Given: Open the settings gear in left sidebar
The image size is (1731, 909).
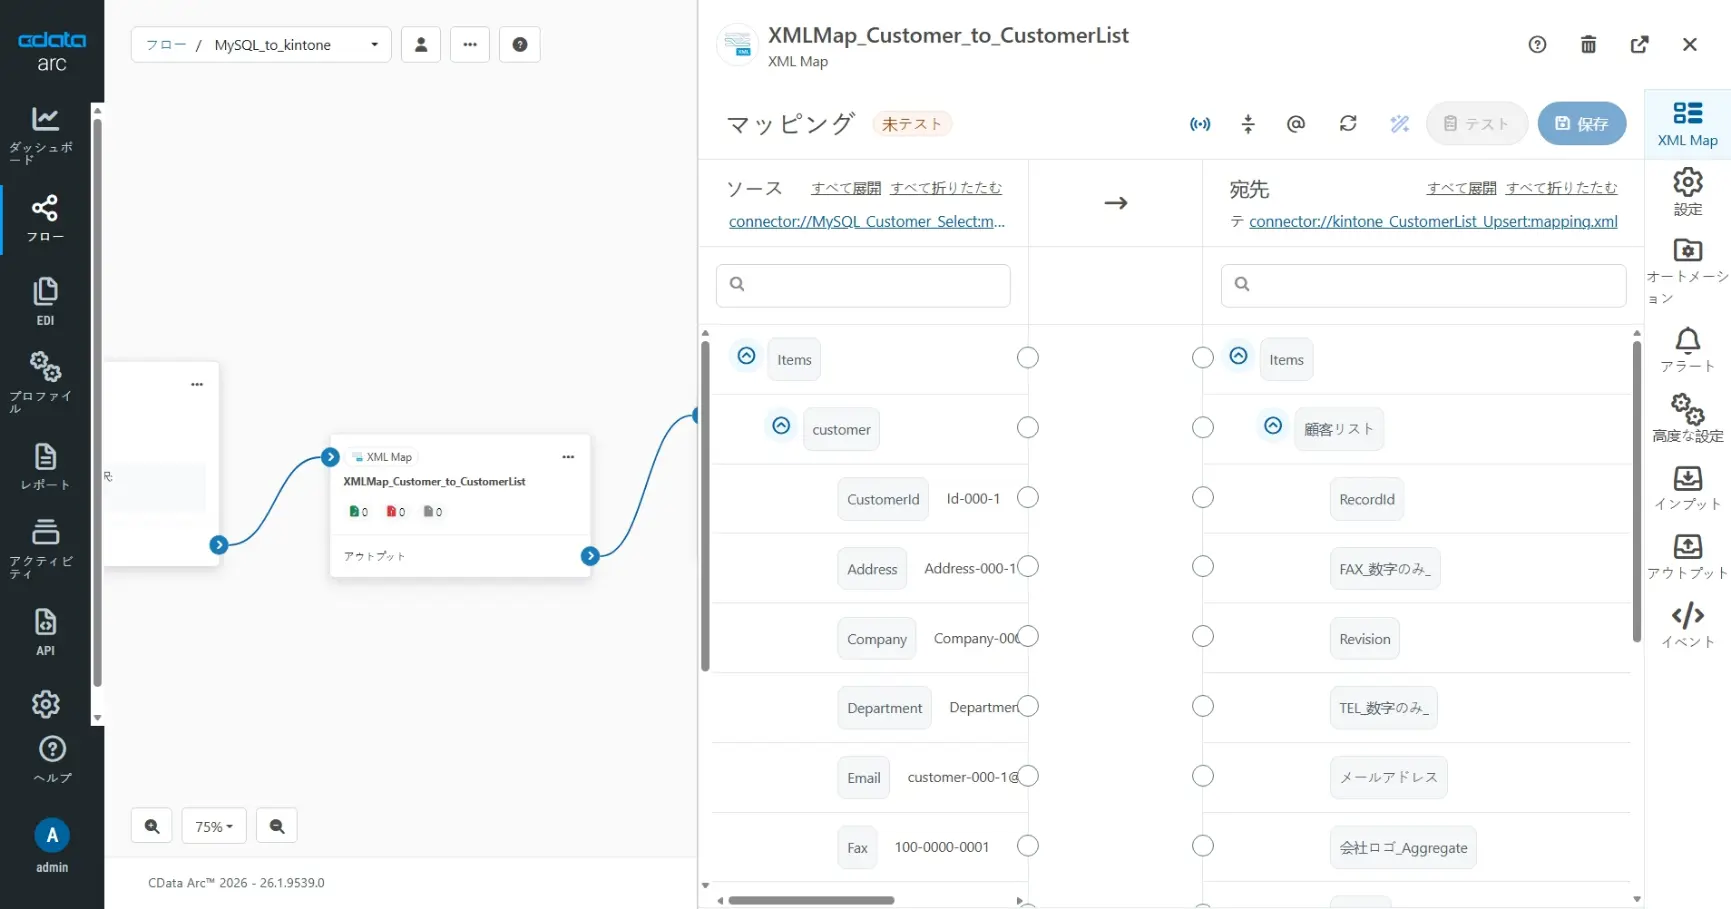Looking at the screenshot, I should (x=46, y=704).
